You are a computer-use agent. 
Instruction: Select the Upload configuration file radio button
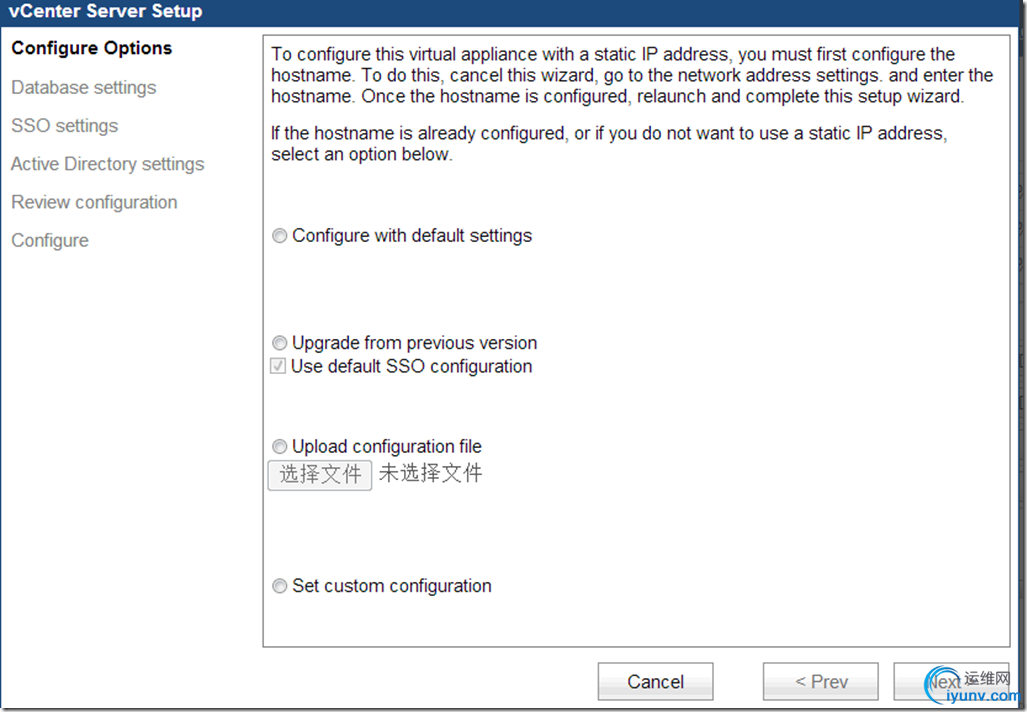click(x=280, y=447)
